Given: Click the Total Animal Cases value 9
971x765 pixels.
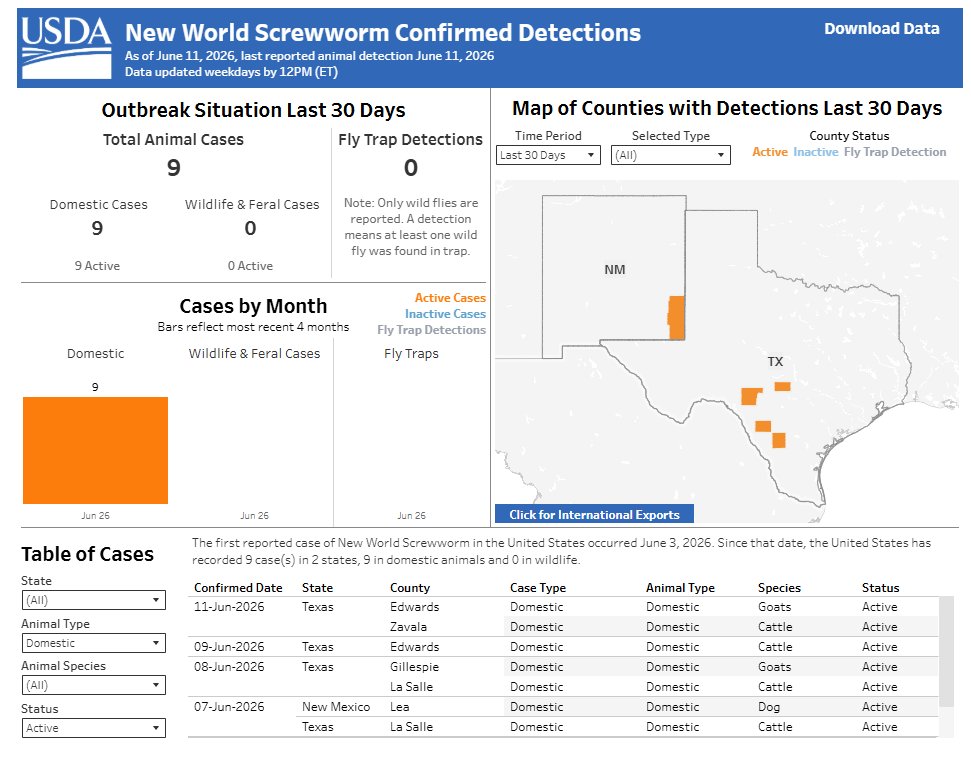Looking at the screenshot, I should coord(173,168).
